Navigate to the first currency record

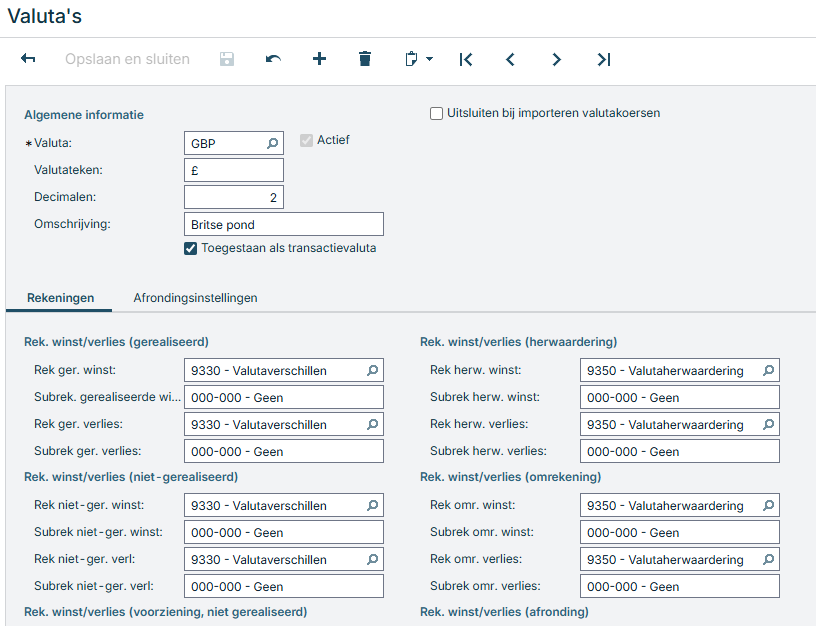(x=465, y=59)
